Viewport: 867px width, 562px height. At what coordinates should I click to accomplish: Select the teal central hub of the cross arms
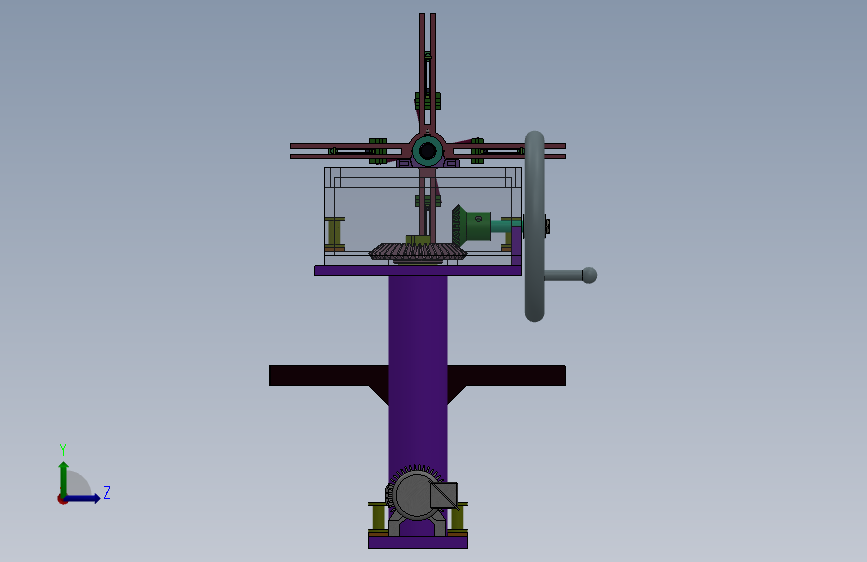pyautogui.click(x=427, y=150)
